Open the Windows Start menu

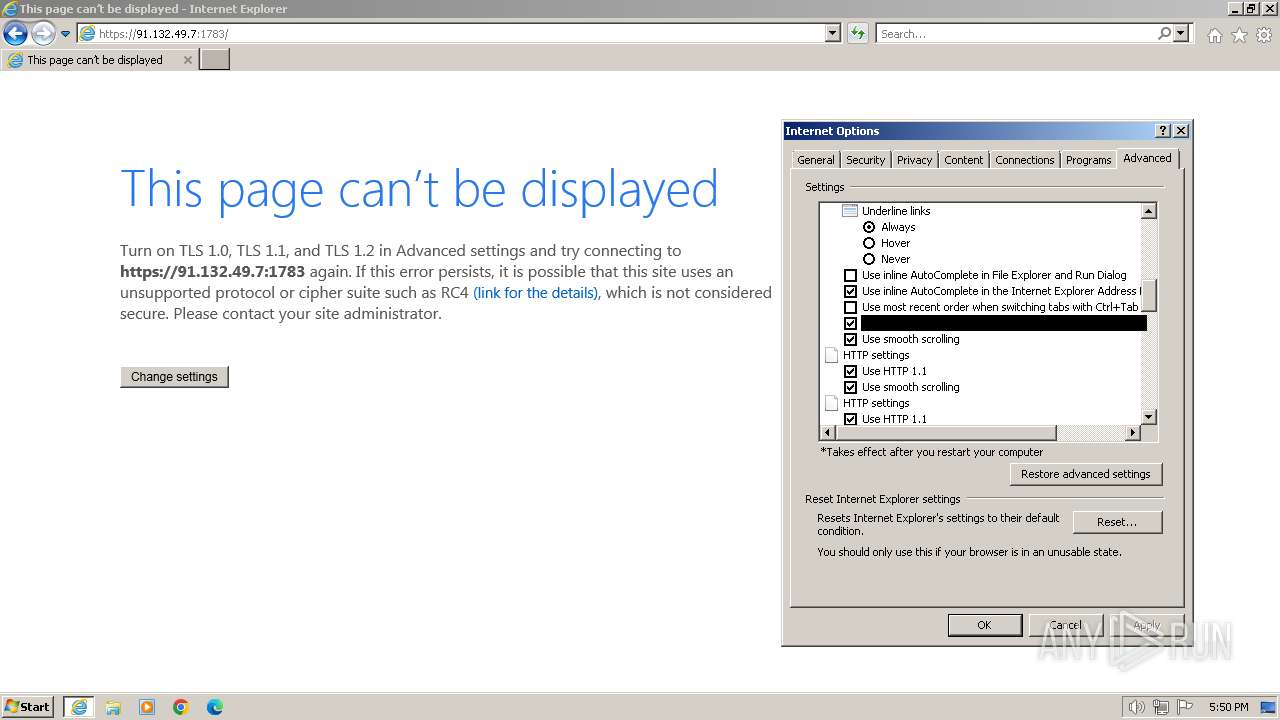click(28, 707)
